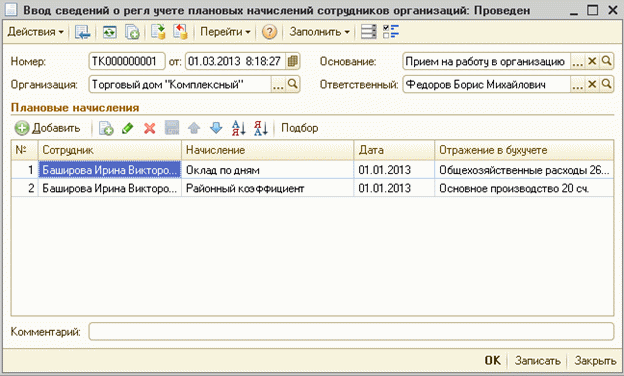Search organization with magnifier icon

point(293,84)
